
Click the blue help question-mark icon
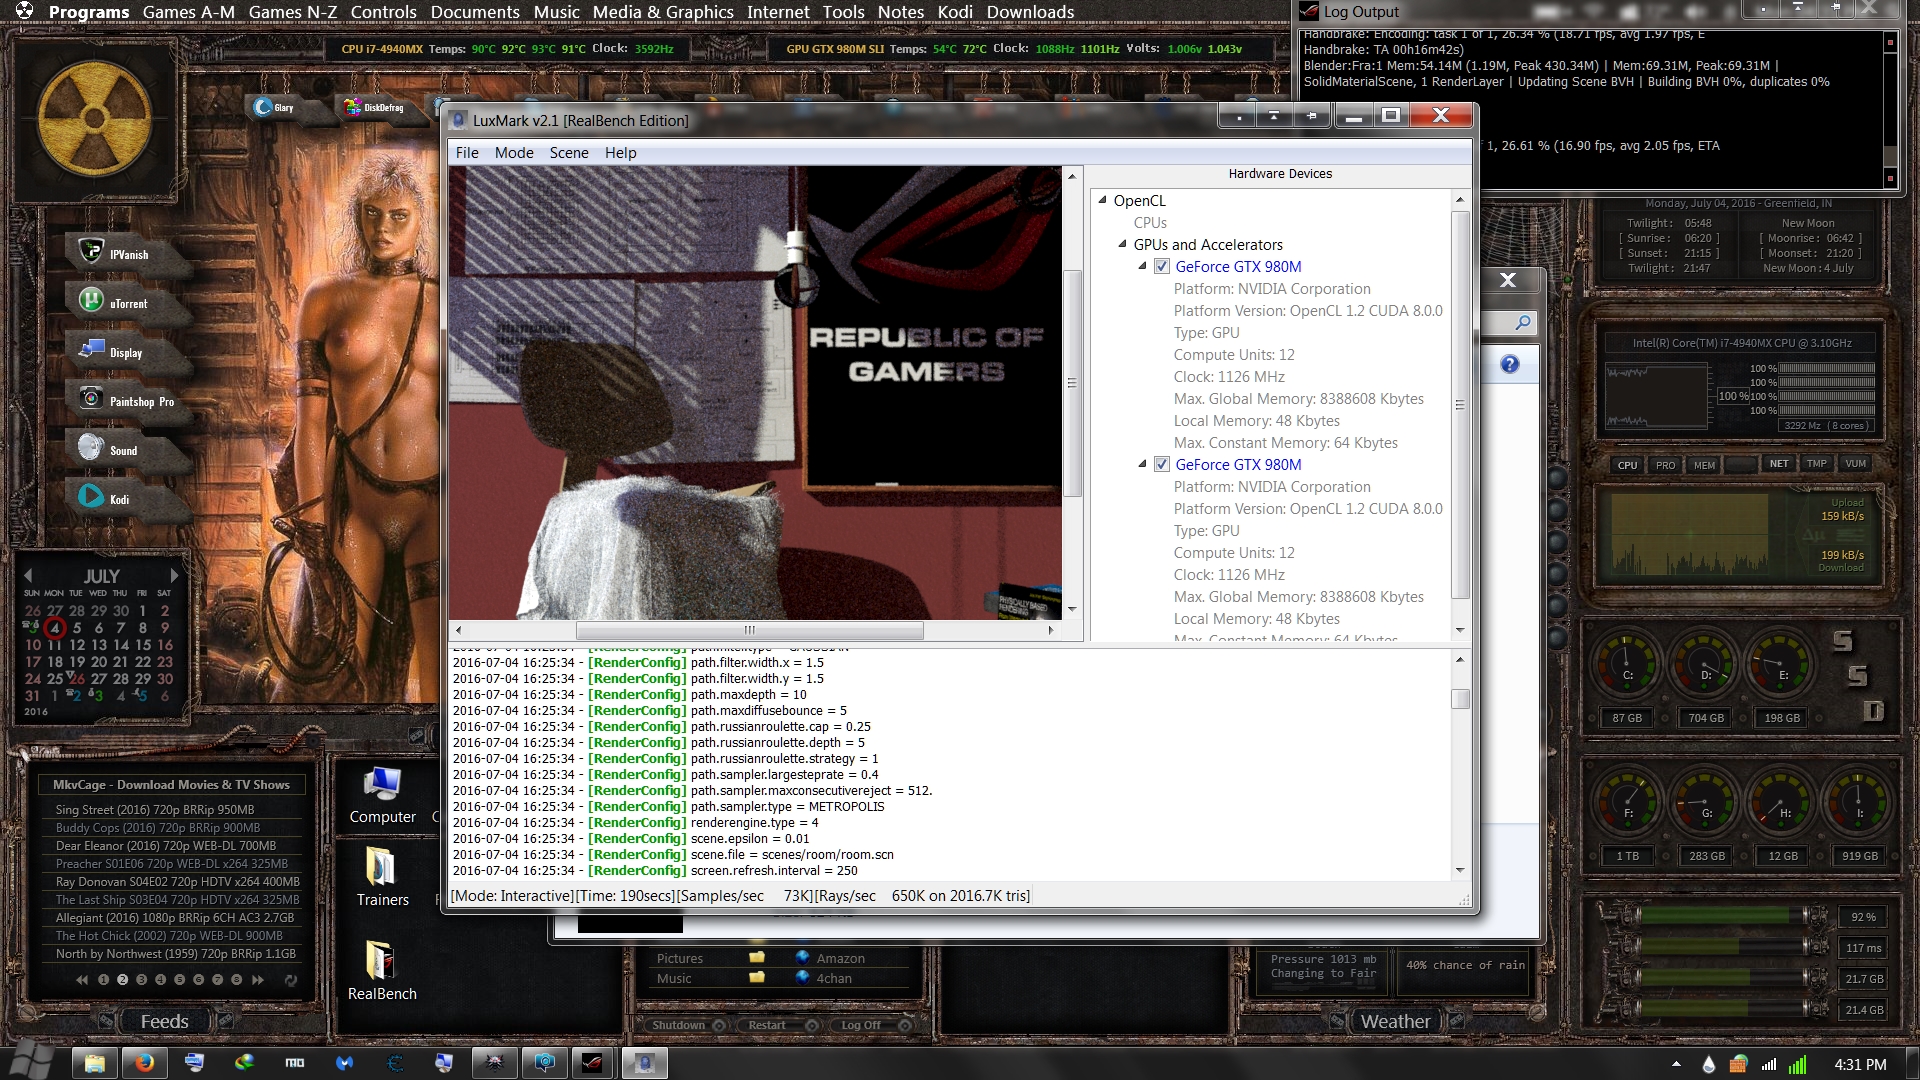(1509, 364)
